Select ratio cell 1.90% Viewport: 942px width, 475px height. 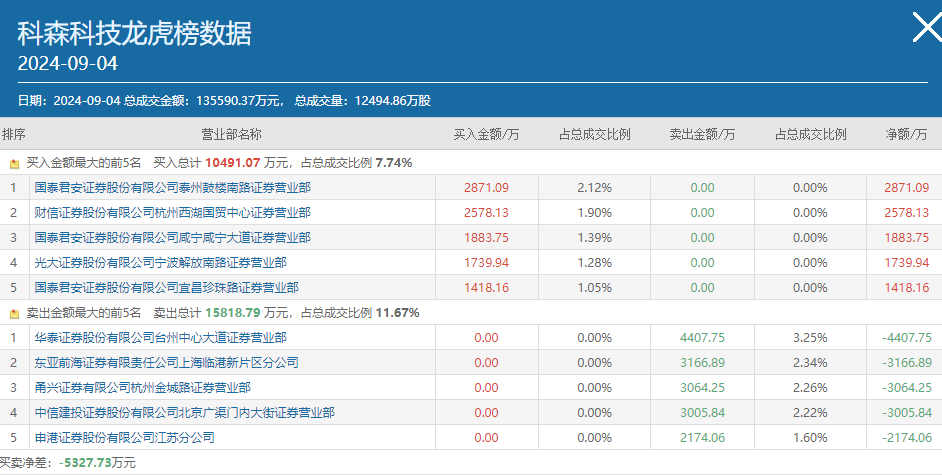point(594,213)
